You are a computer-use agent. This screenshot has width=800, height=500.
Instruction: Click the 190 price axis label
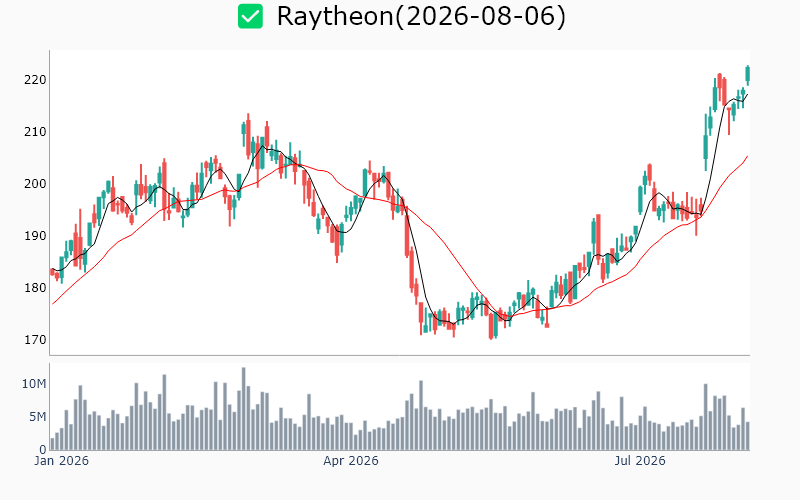click(35, 236)
